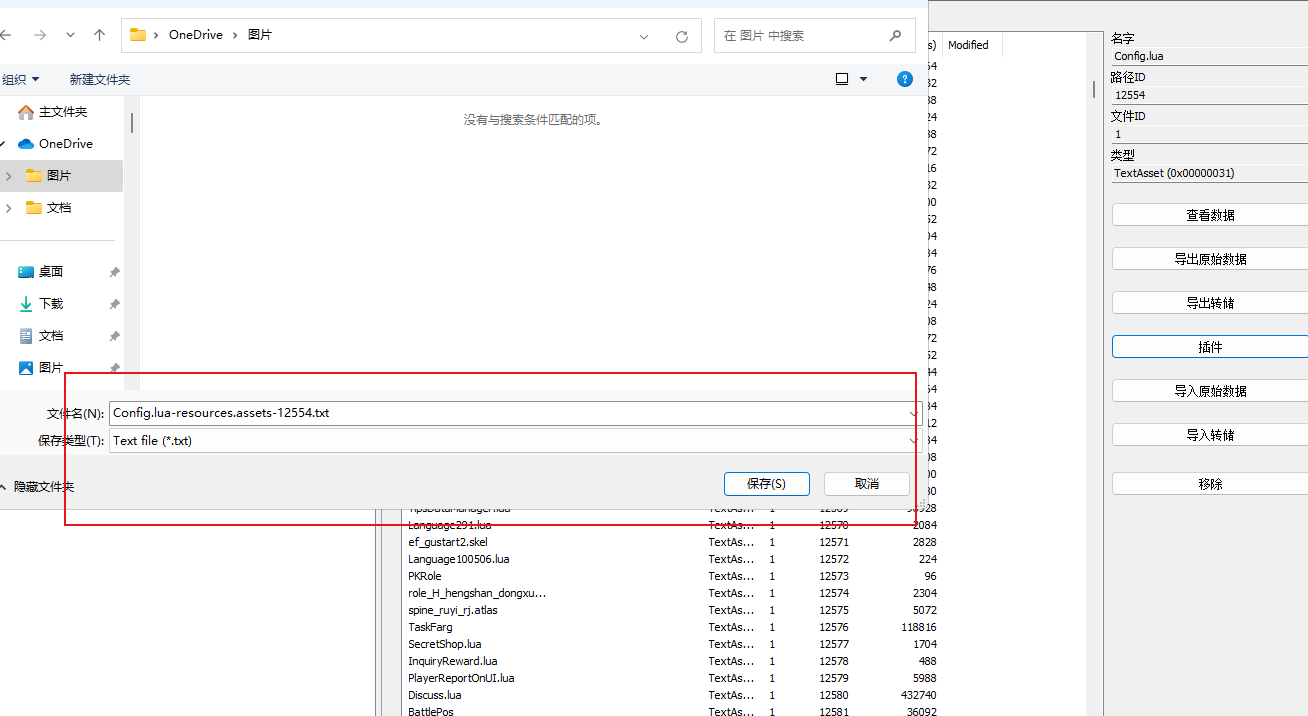Image resolution: width=1308 pixels, height=716 pixels.
Task: Click navigation pane scrollbar
Action: tap(132, 122)
